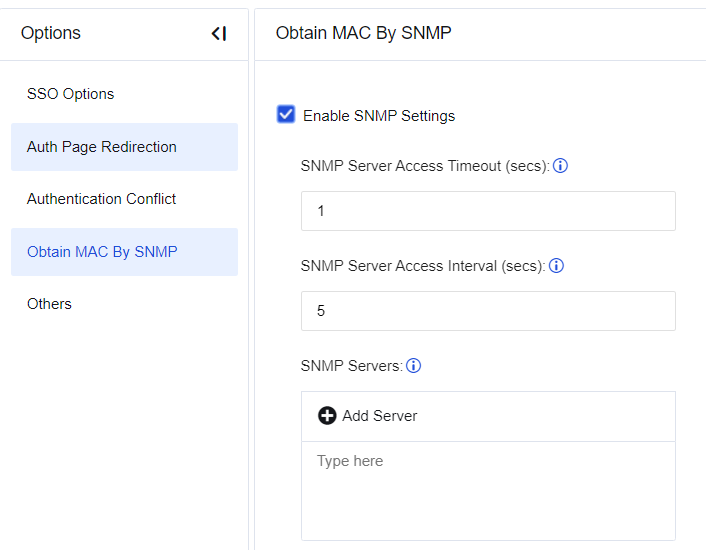Select Obtain MAC By SNMP in sidebar
Image resolution: width=706 pixels, height=550 pixels.
point(102,252)
